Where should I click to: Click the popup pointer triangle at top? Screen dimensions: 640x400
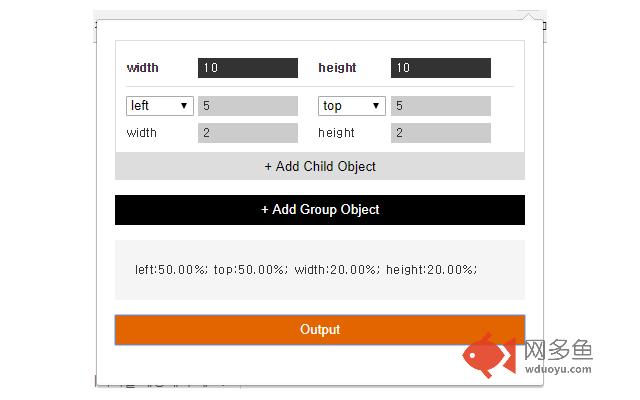pos(529,16)
